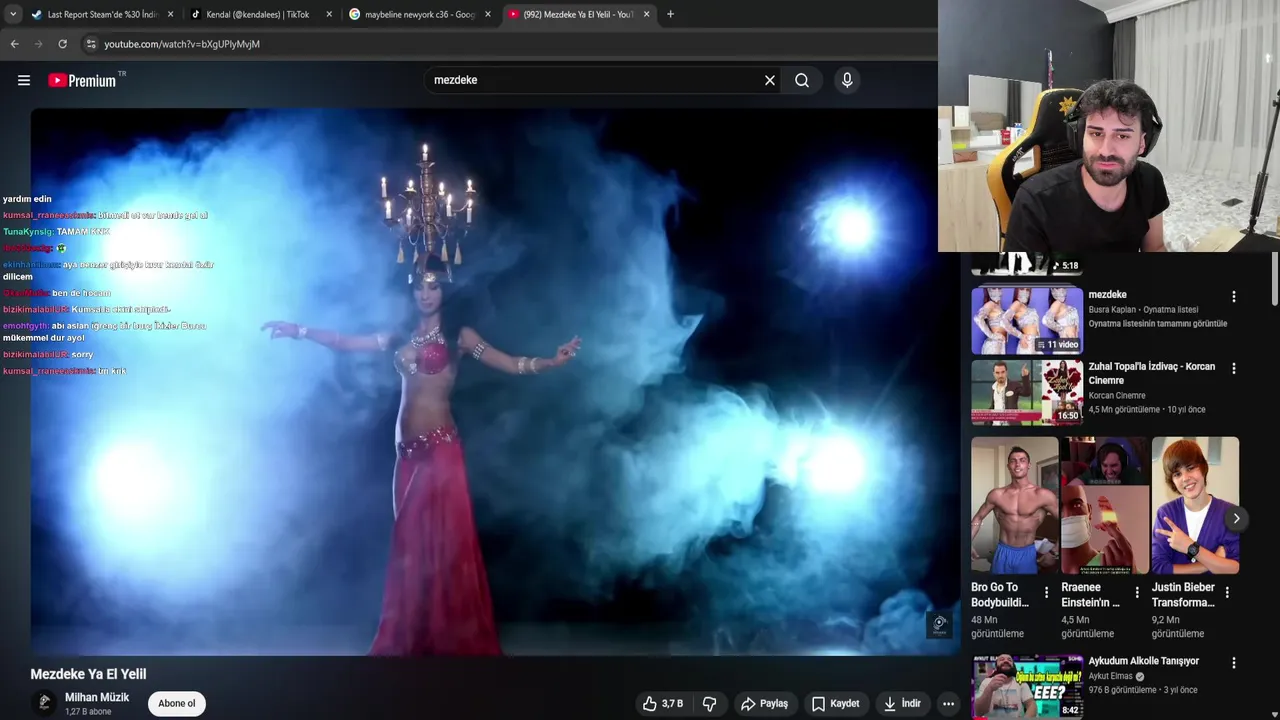Open the new tab plus button
This screenshot has width=1280, height=720.
(670, 14)
